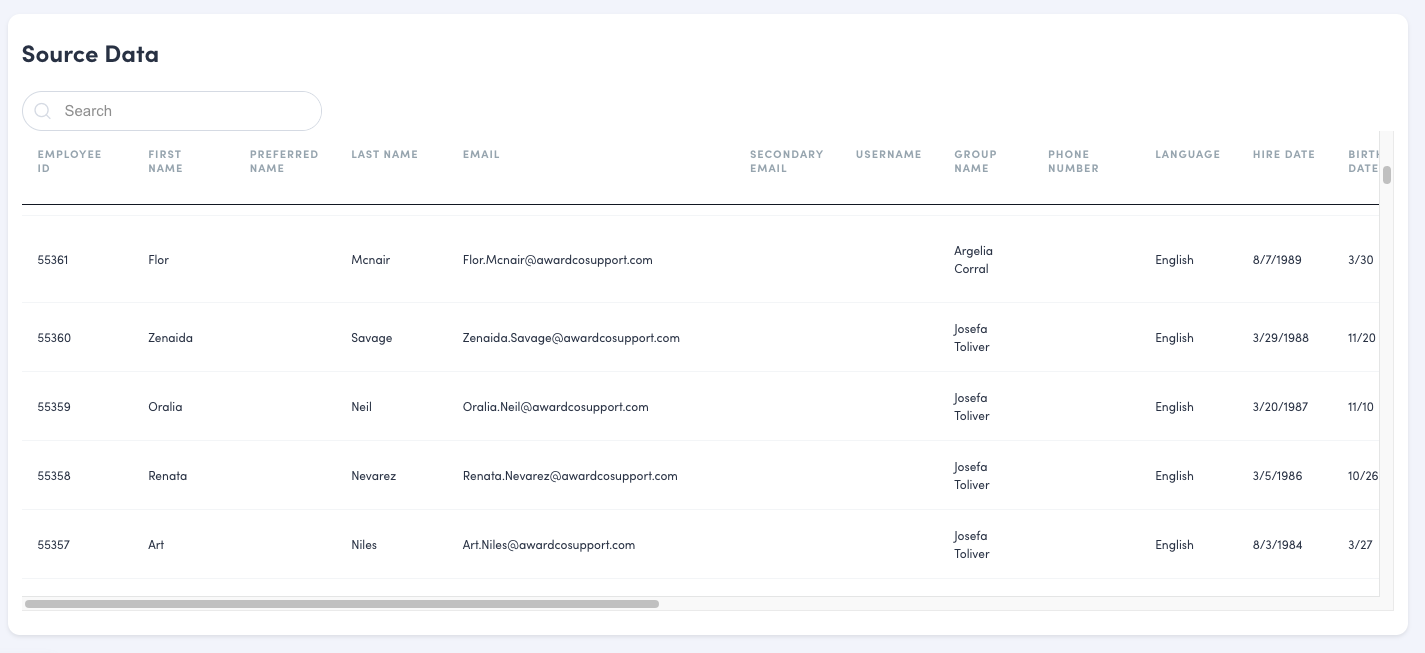Click Argelia Corral group name cell

tap(973, 260)
